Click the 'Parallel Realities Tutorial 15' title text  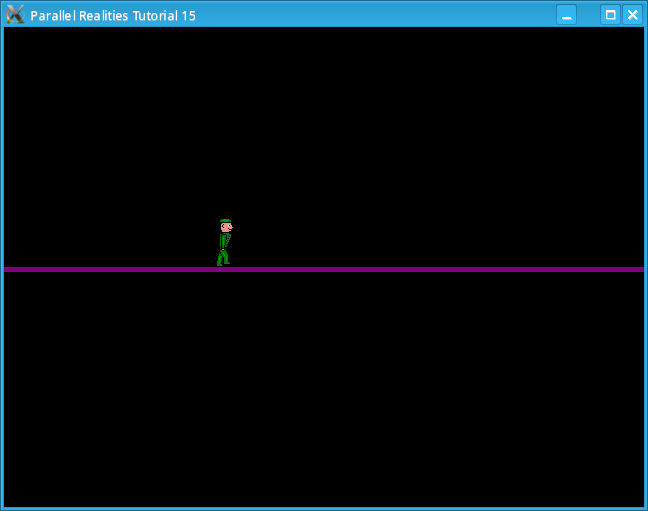[113, 16]
